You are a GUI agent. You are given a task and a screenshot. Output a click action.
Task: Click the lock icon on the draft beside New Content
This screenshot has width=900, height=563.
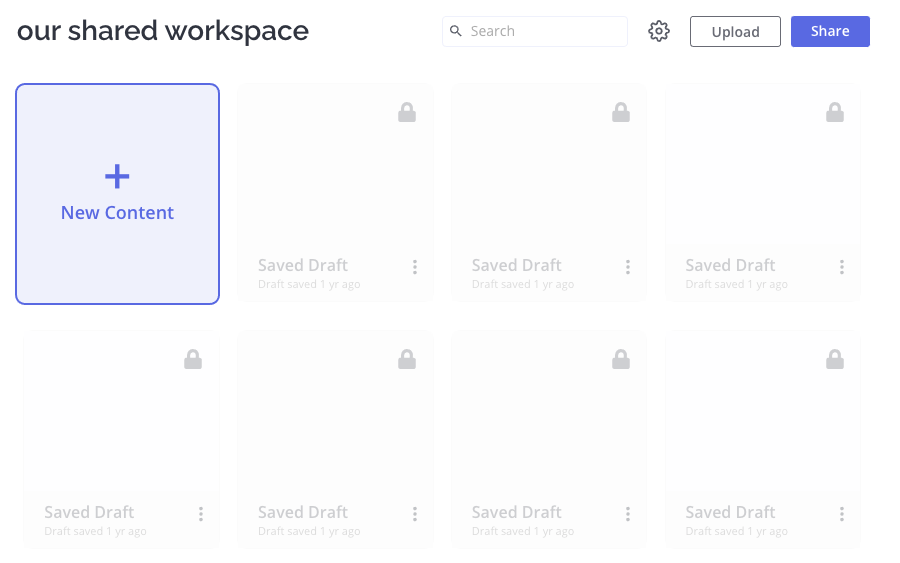[x=407, y=112]
